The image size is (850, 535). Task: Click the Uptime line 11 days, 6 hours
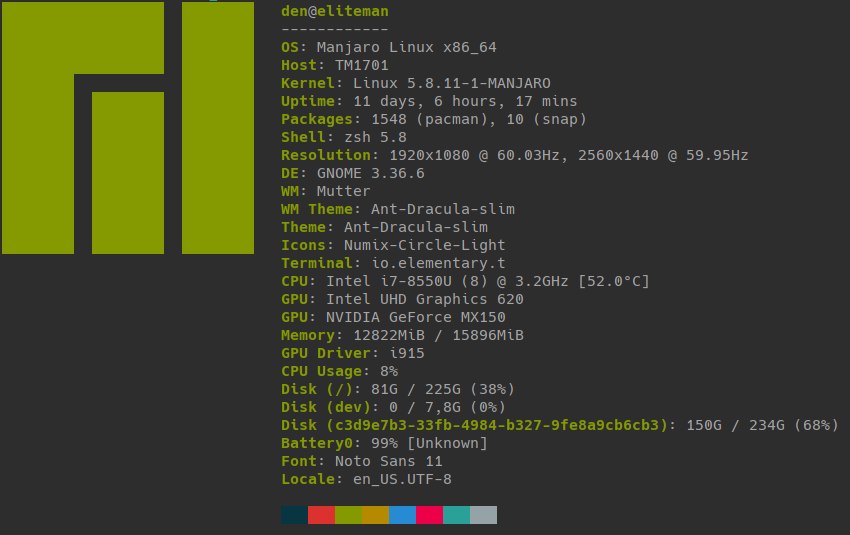click(429, 101)
